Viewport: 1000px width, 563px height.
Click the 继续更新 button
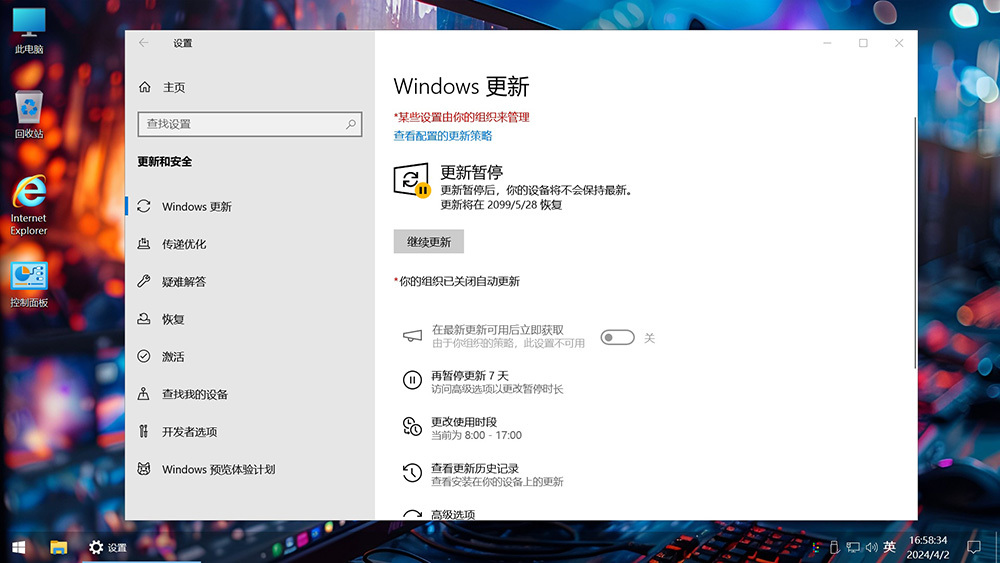428,242
